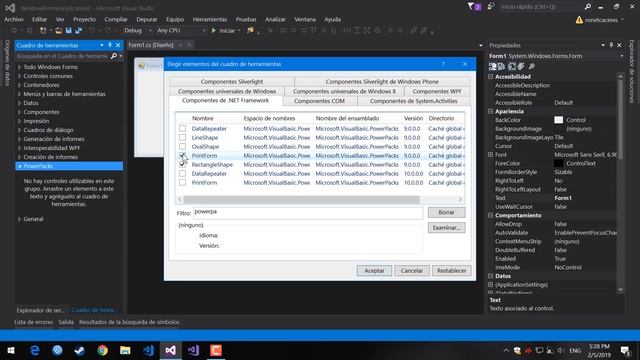Expand Todo Windows Forms toolbox group
640x360 pixels.
pyautogui.click(x=19, y=67)
